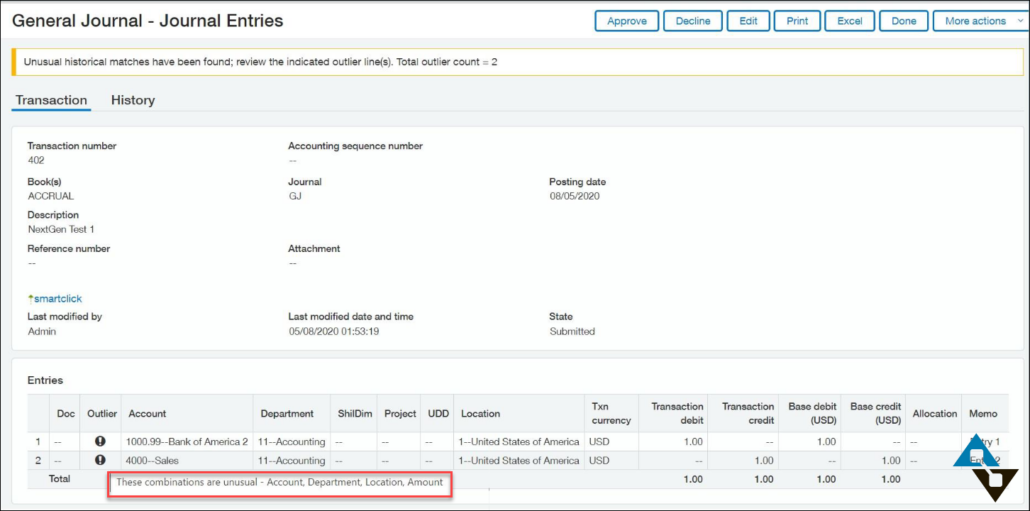This screenshot has width=1030, height=511.
Task: Export the entry with the Excel button
Action: tap(849, 21)
